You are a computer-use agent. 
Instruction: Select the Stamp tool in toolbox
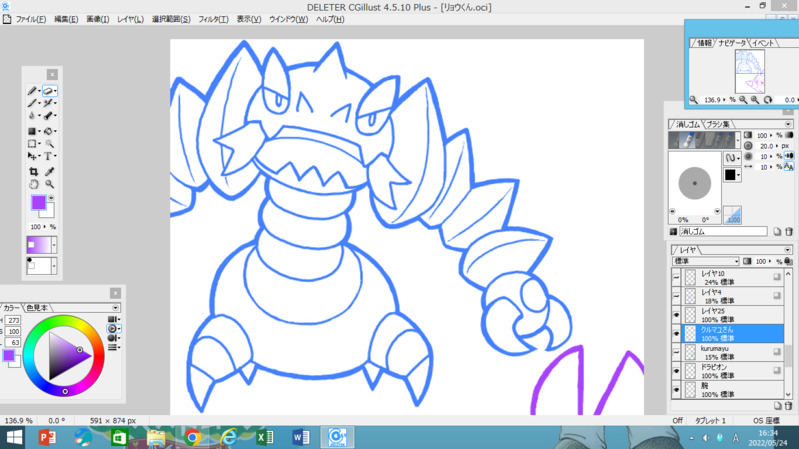click(48, 116)
